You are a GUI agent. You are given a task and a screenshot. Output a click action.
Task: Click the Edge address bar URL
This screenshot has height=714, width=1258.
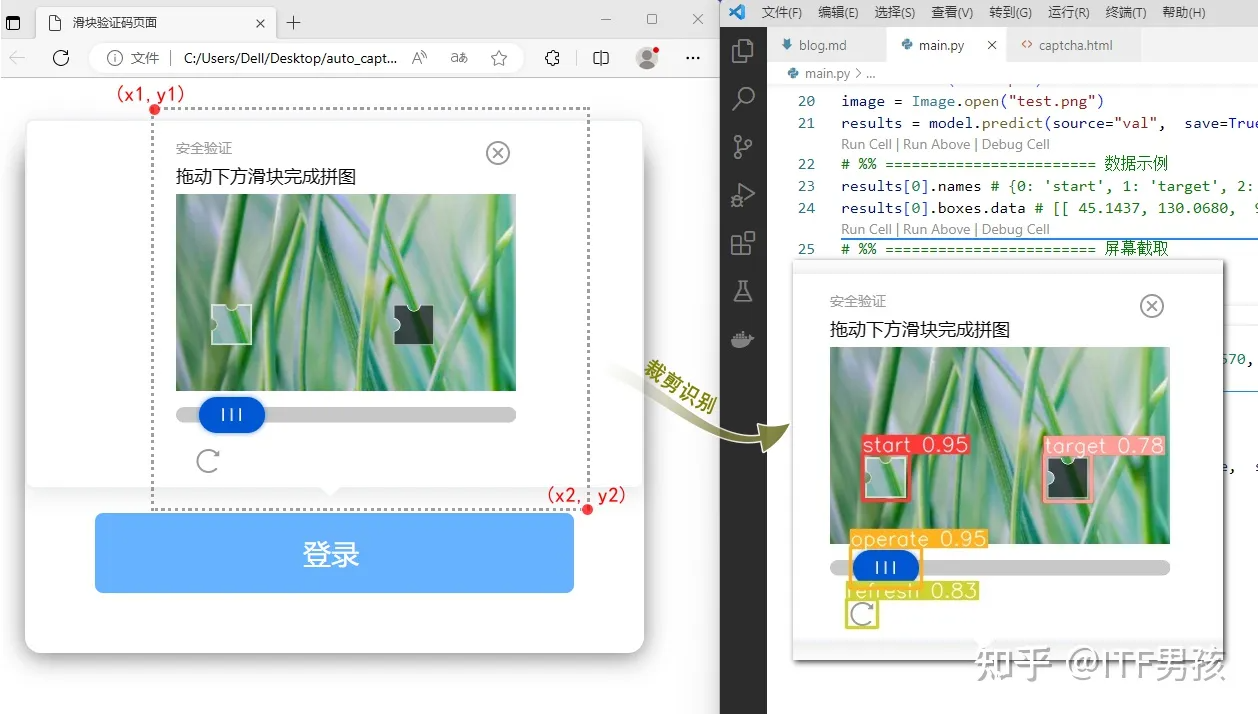[x=290, y=58]
